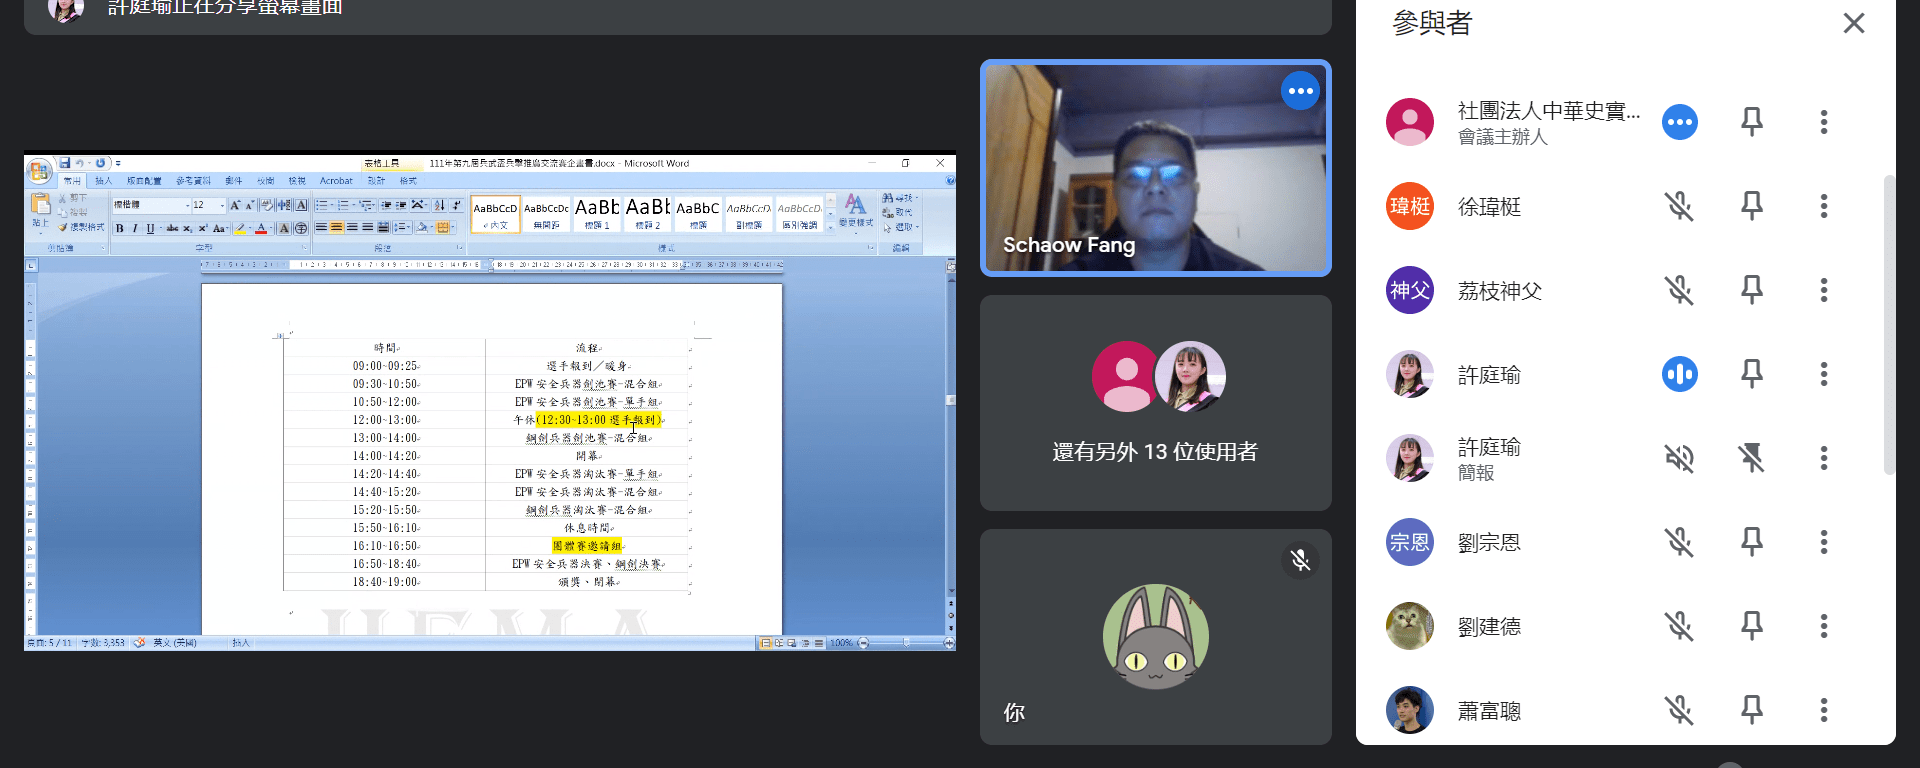1920x768 pixels.
Task: Click the speaking indicator next to 許庭瑜
Action: click(x=1679, y=374)
